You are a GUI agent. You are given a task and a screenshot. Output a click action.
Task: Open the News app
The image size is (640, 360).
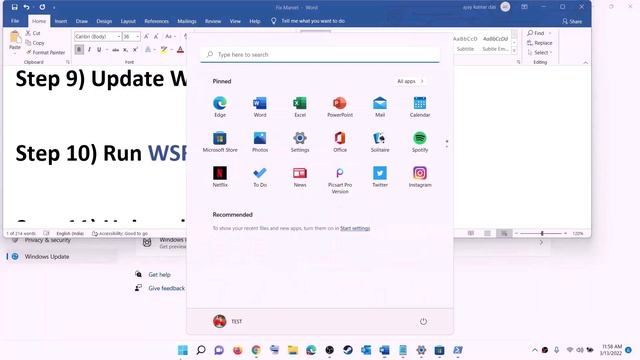click(x=300, y=177)
